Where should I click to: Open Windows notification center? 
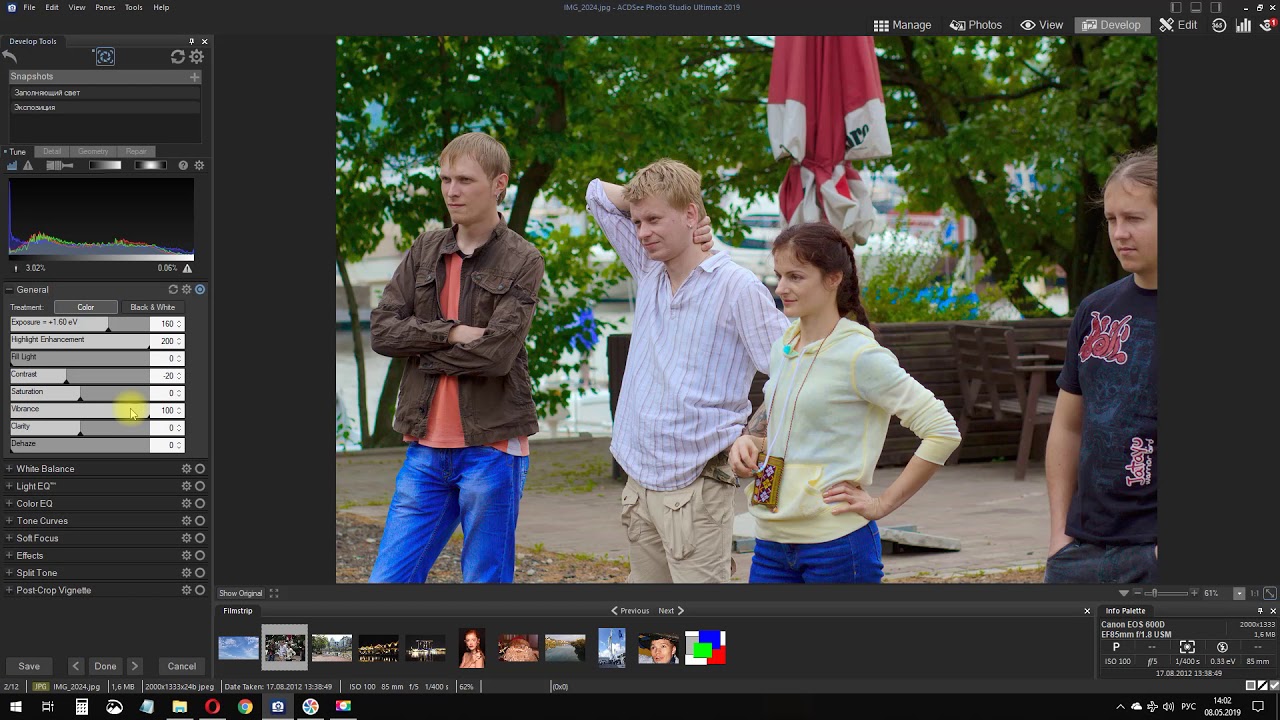click(x=1259, y=707)
